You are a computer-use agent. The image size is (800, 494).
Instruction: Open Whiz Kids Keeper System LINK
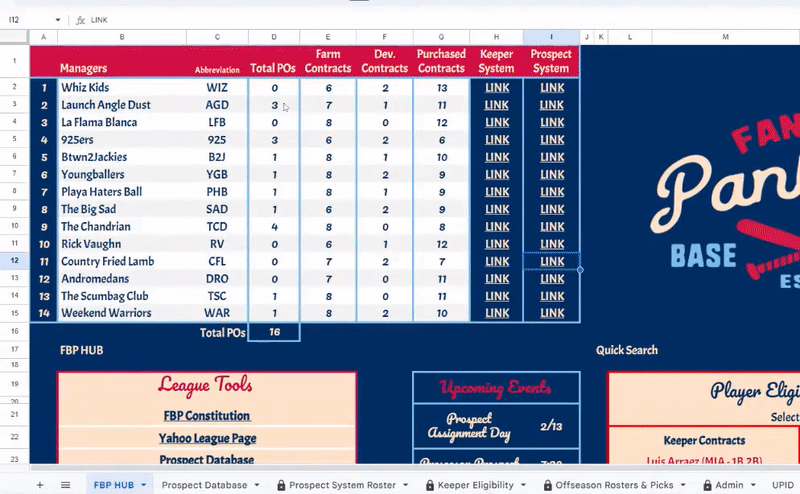tap(497, 88)
